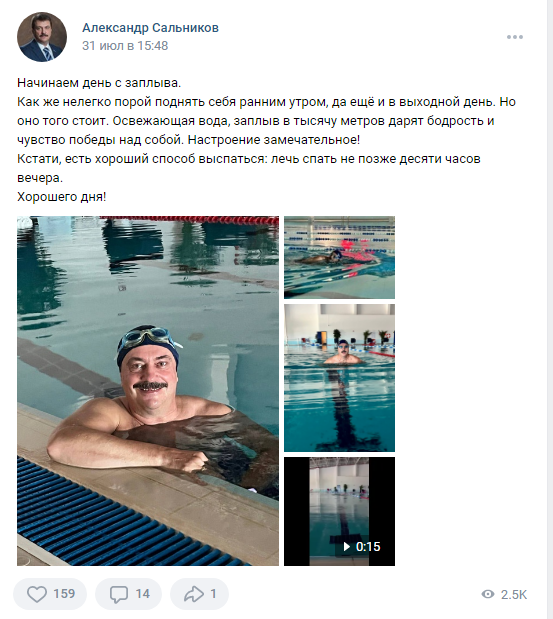Open photo of man standing in pool lane

(339, 378)
